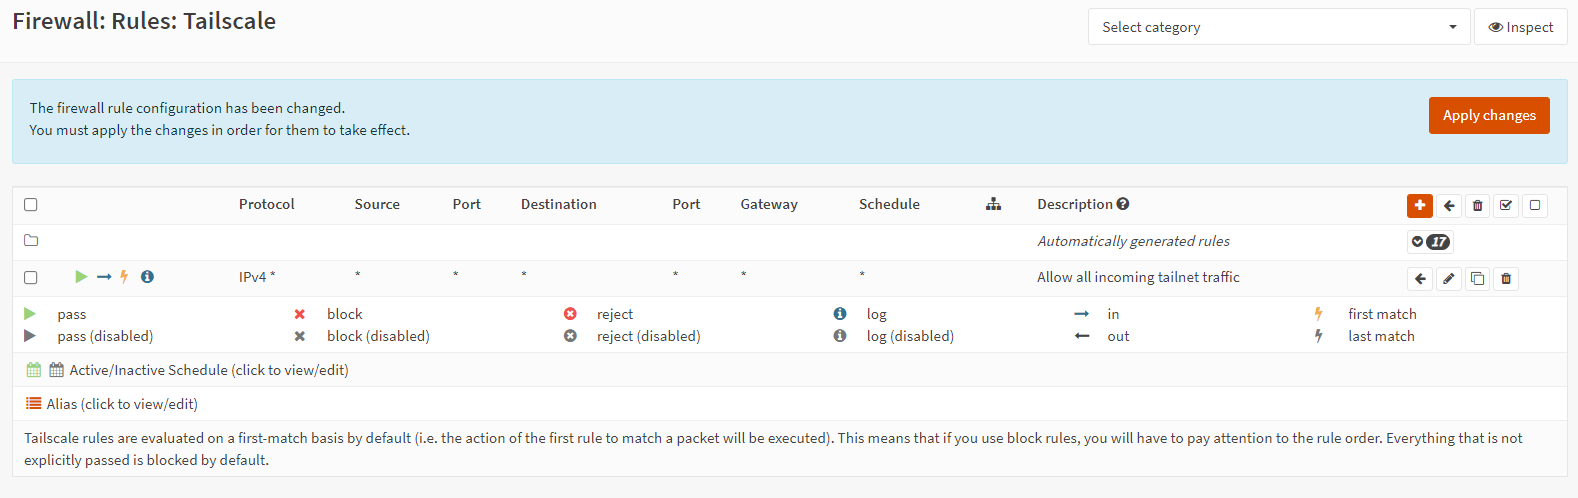1578x498 pixels.
Task: Tick the select all rules checkbox
Action: coord(31,204)
